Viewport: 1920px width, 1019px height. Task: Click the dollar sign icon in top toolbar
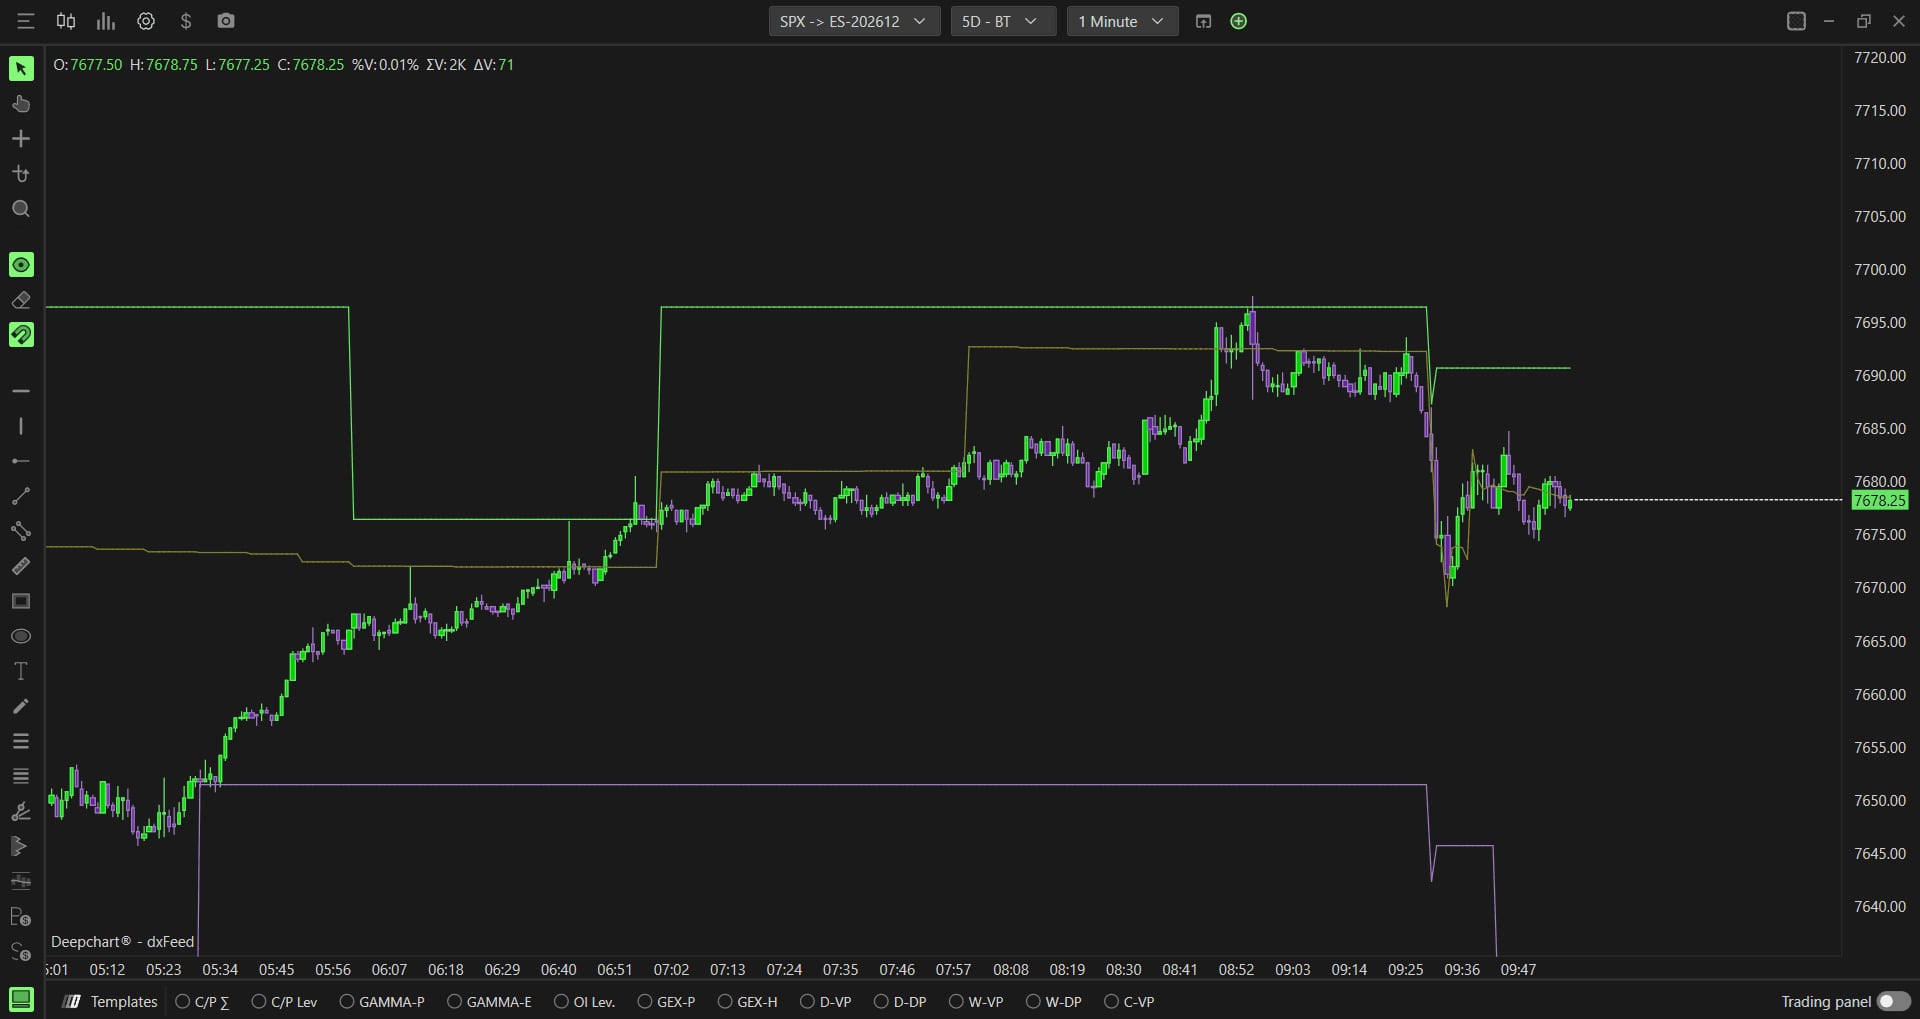point(186,21)
